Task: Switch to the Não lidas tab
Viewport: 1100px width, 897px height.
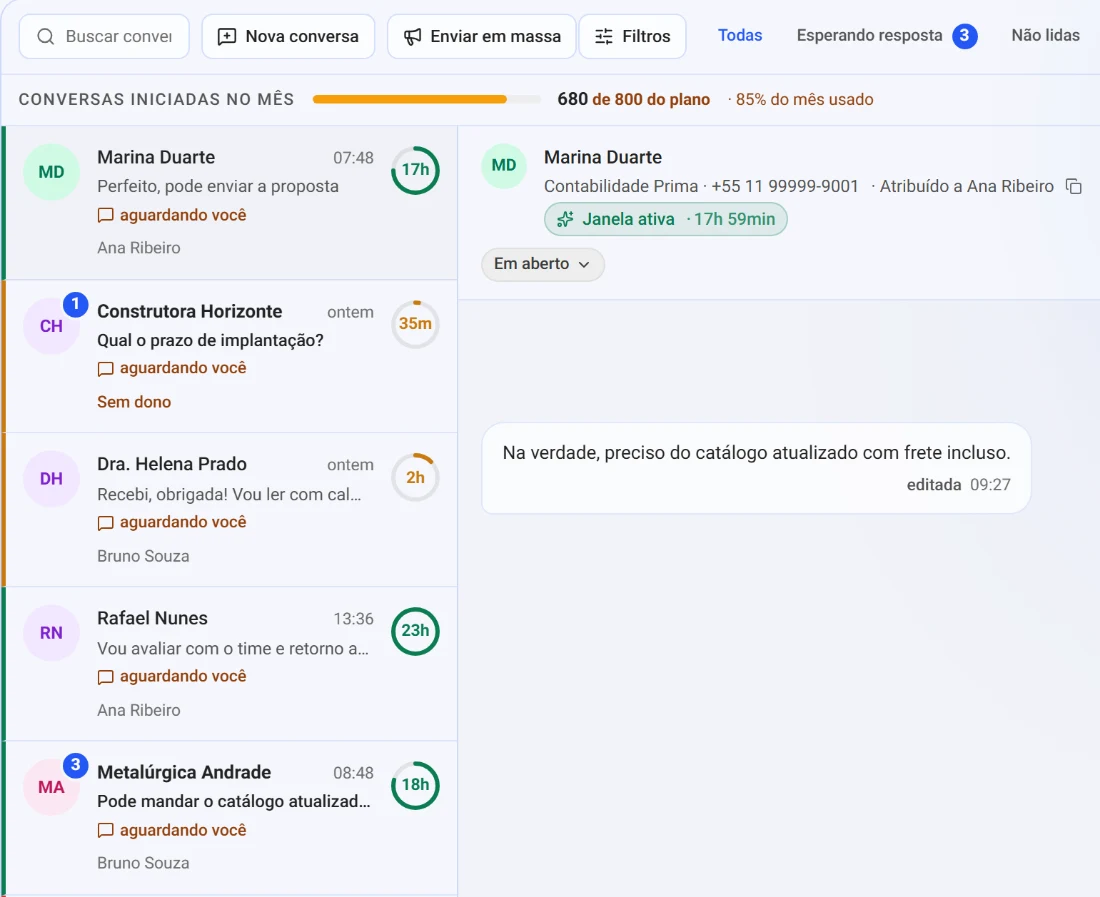Action: click(x=1045, y=35)
